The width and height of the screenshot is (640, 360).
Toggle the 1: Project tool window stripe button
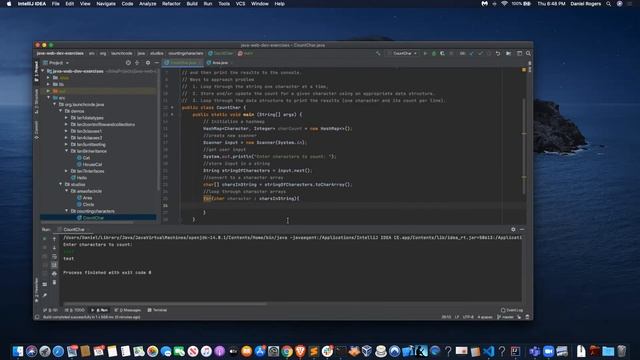pos(36,71)
